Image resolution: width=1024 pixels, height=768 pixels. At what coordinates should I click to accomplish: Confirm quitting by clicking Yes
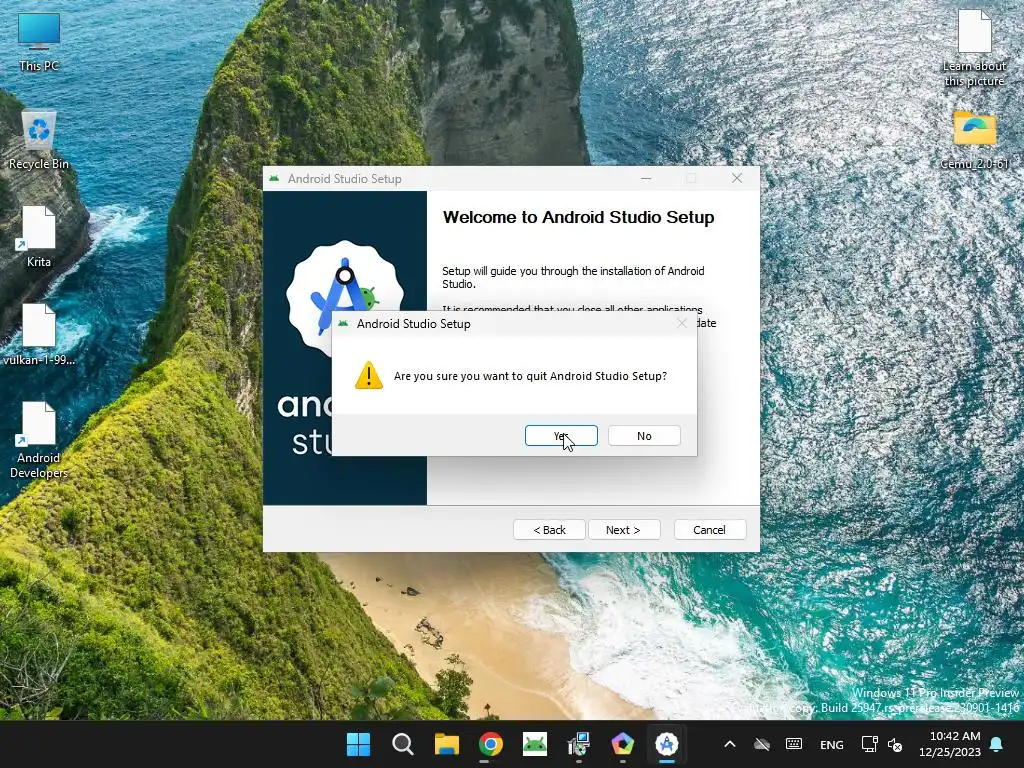point(561,436)
